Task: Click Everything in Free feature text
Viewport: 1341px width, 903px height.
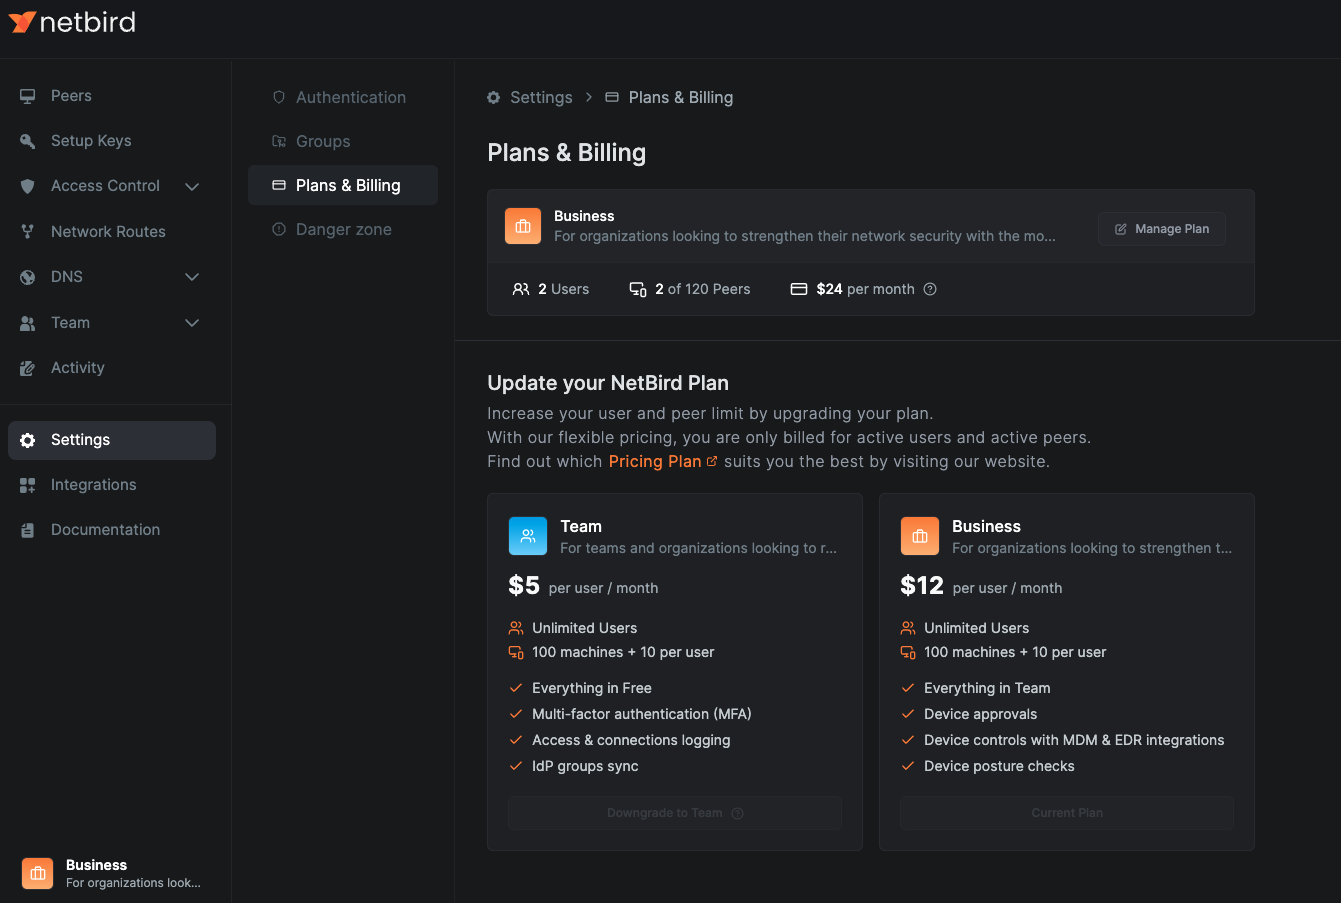Action: point(592,688)
